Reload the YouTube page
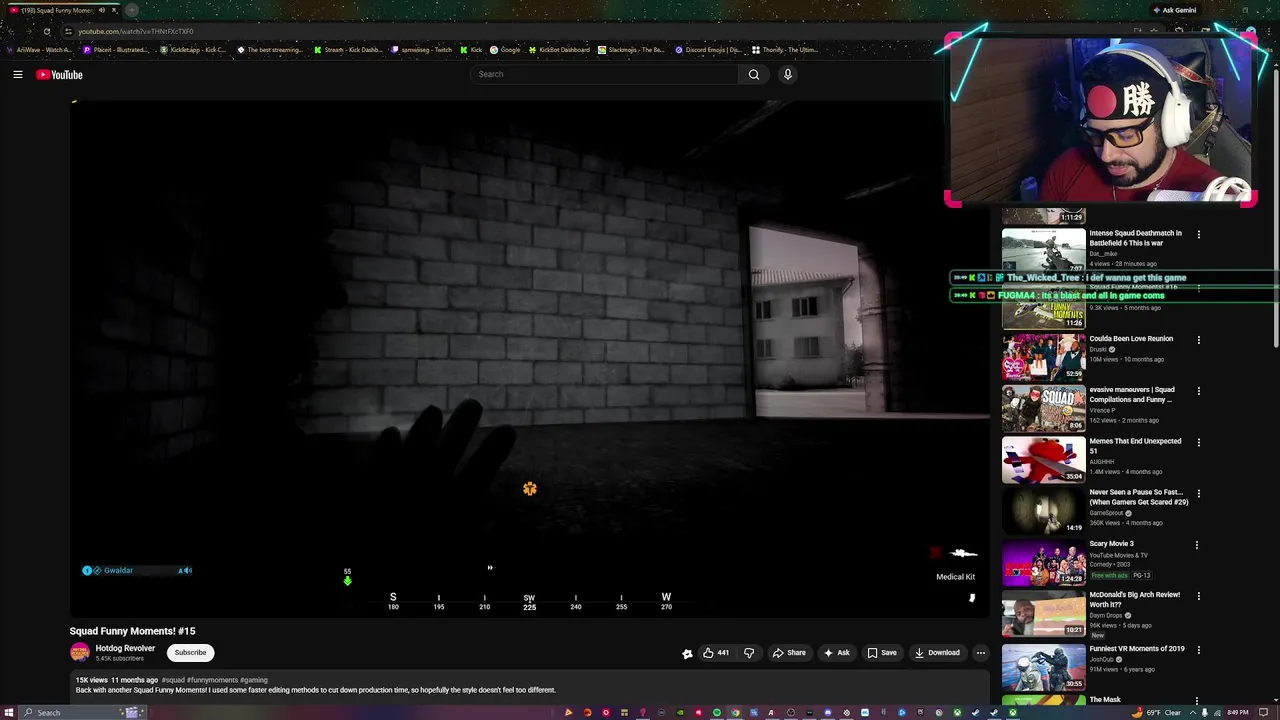Screen dimensions: 1280x720 pos(47,31)
